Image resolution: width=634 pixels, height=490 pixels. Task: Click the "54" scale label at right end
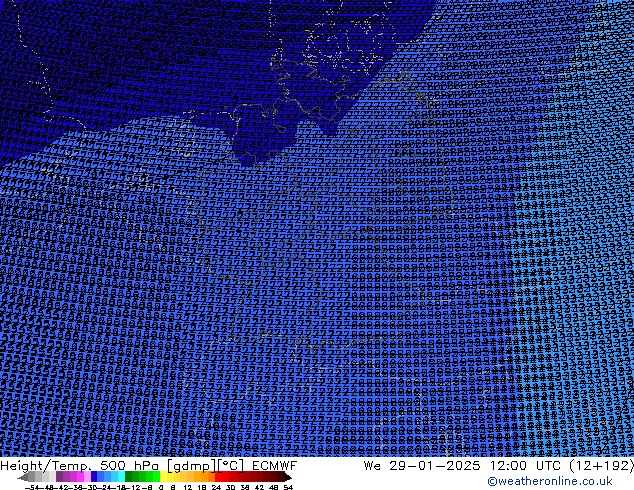pyautogui.click(x=288, y=487)
